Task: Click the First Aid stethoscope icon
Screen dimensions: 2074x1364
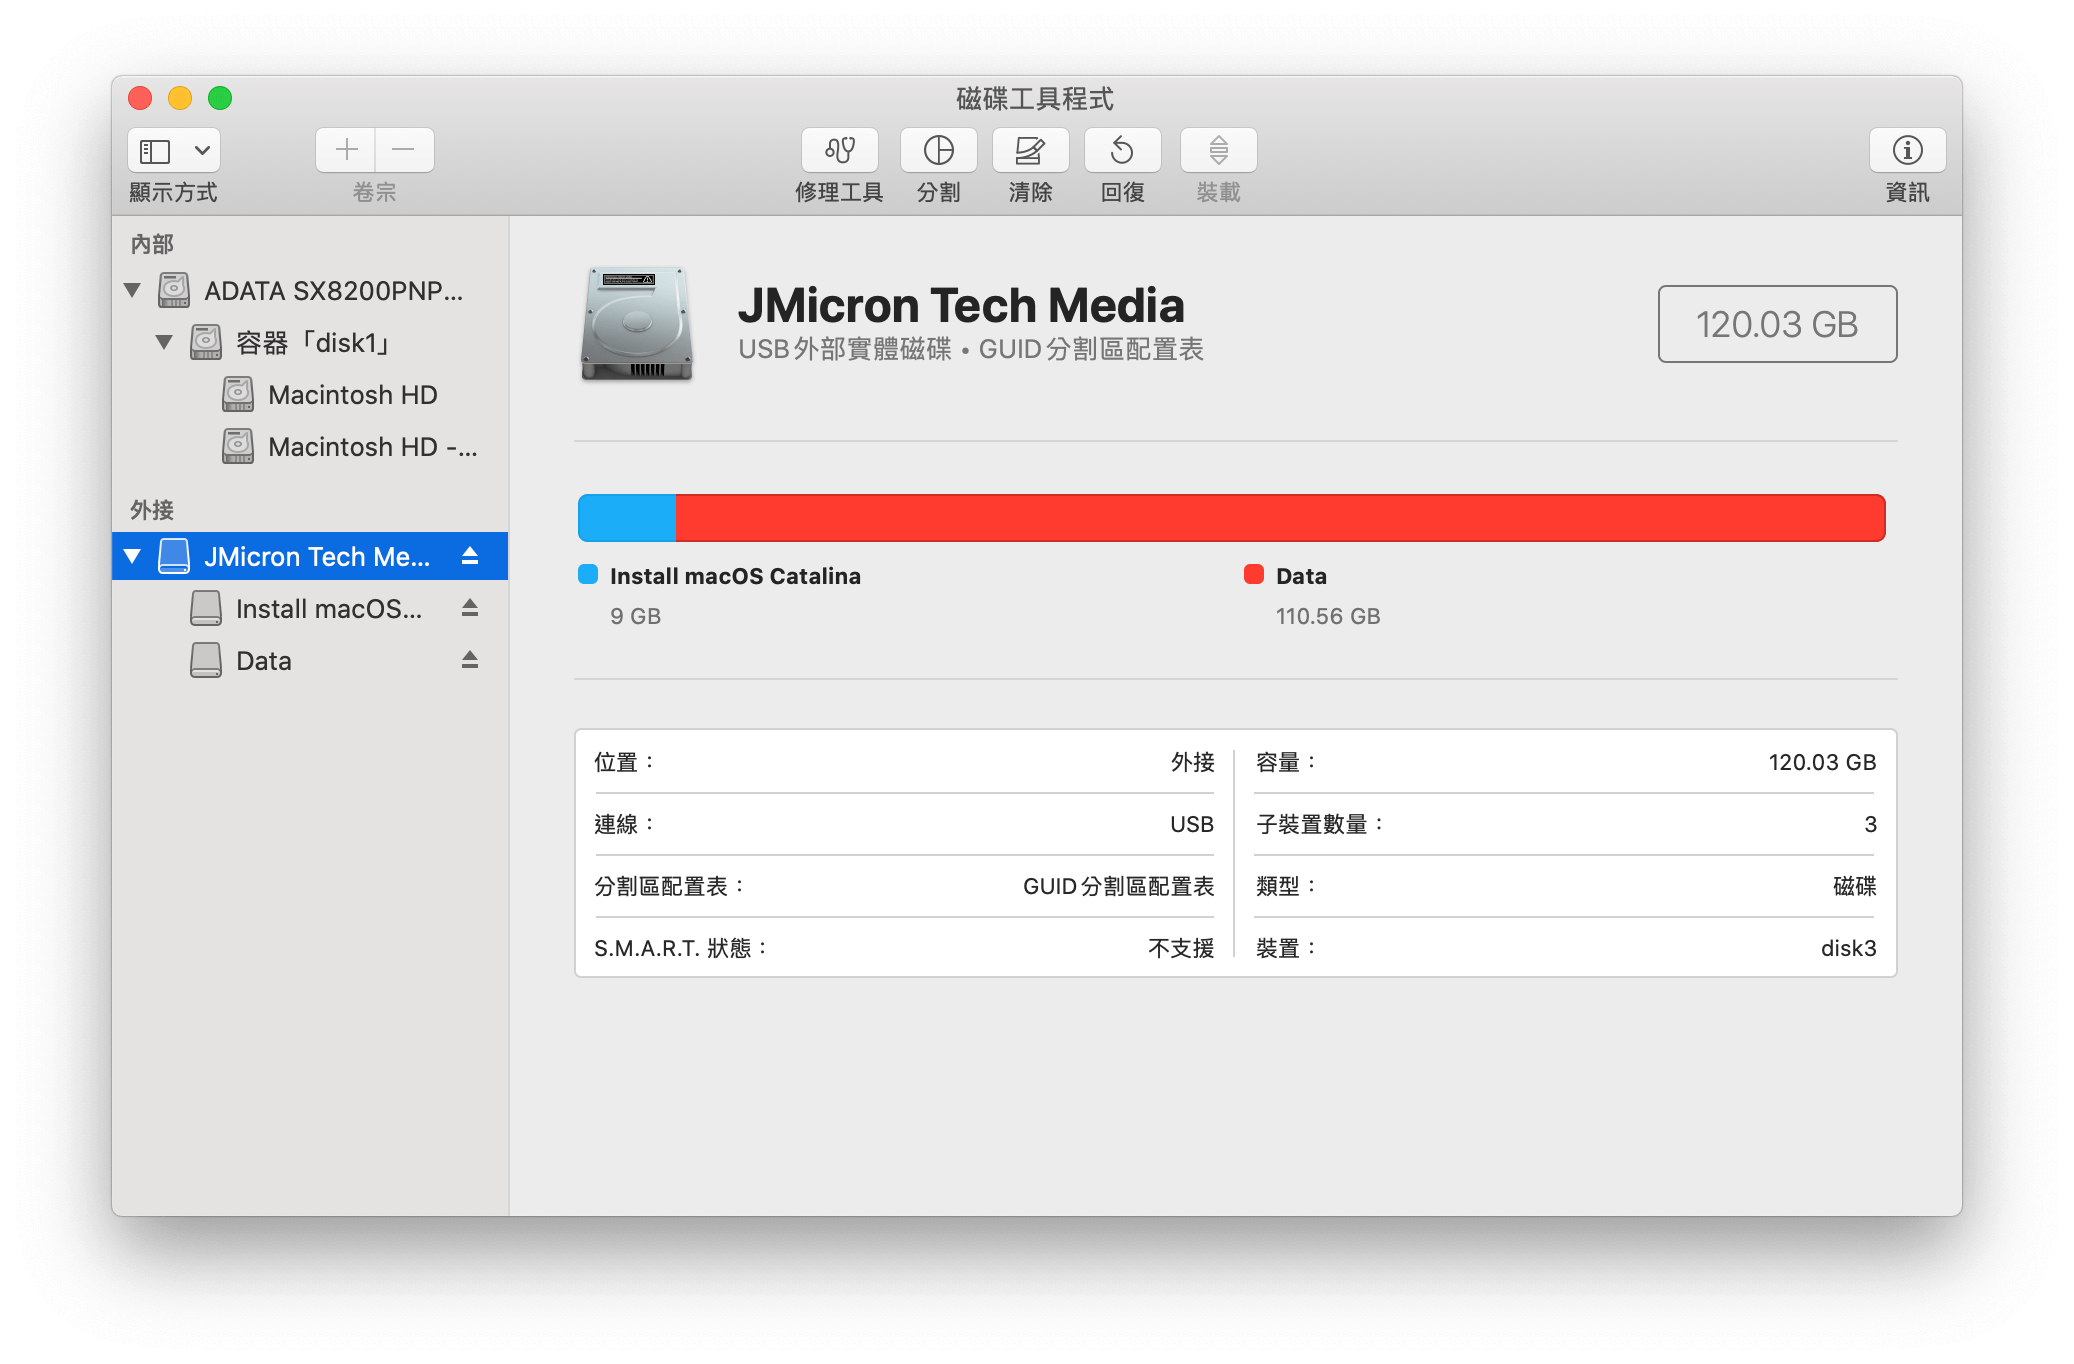Action: [x=839, y=150]
